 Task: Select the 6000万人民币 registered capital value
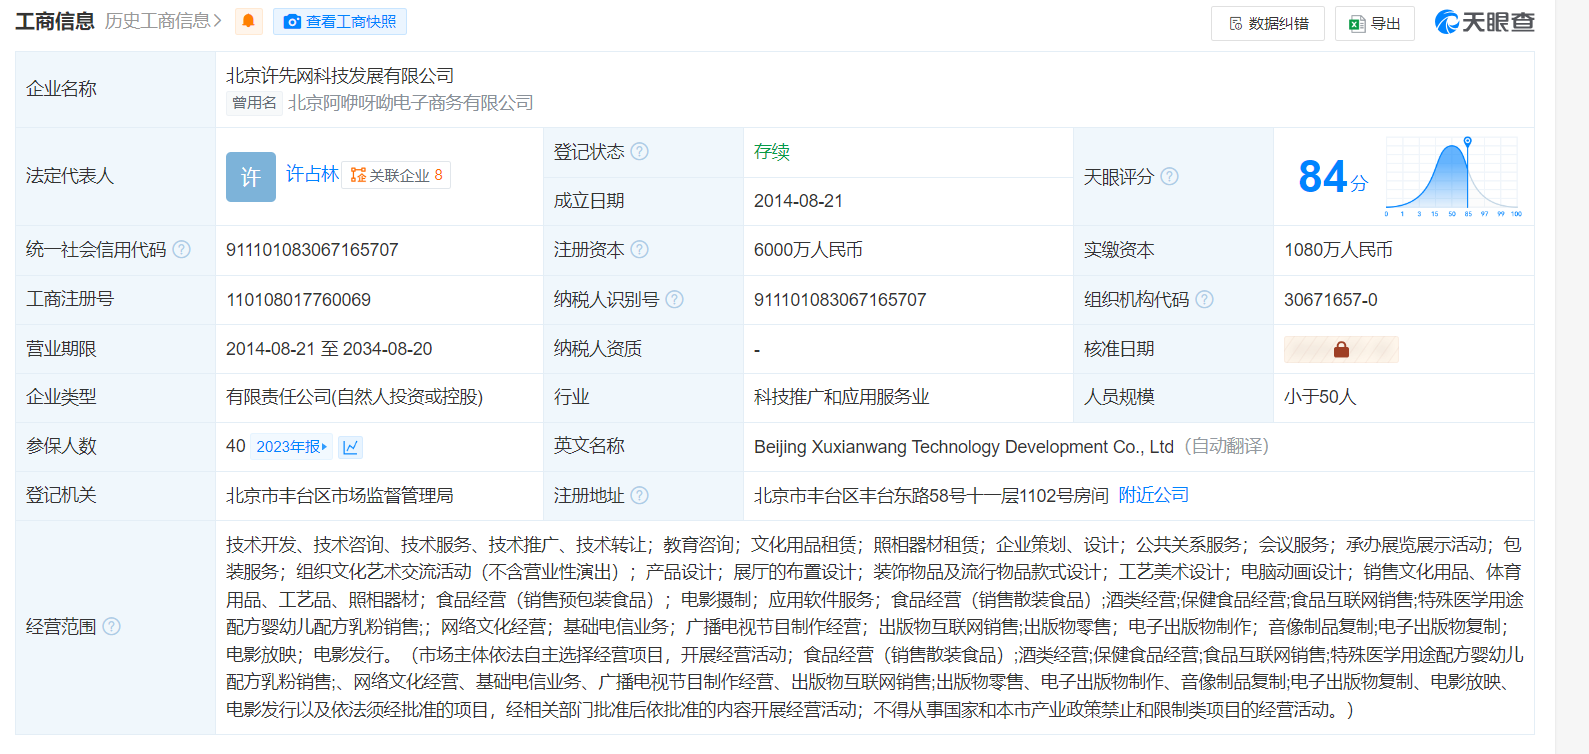coord(808,250)
